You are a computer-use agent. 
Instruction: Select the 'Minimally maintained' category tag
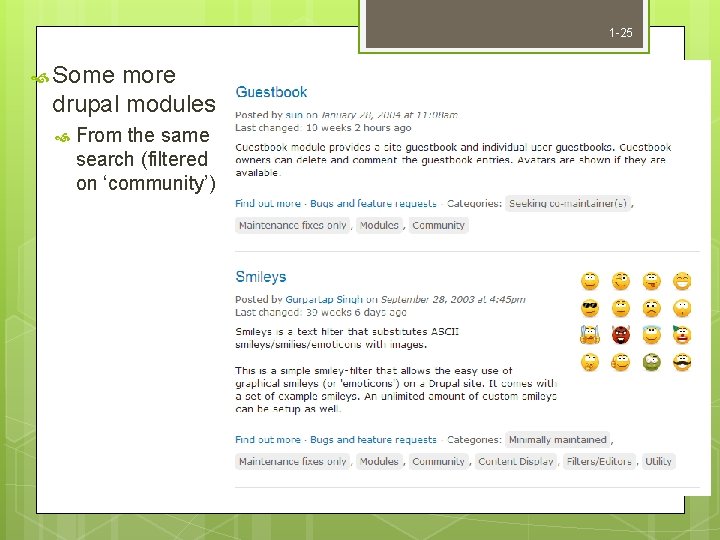pyautogui.click(x=557, y=439)
